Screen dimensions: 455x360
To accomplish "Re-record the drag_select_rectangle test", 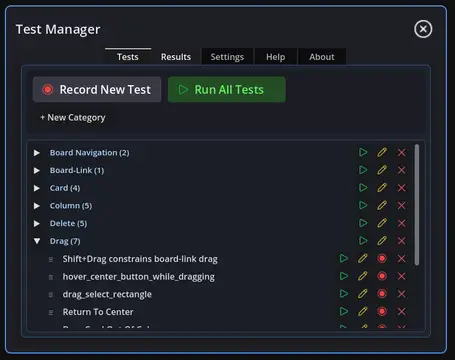I will coord(382,294).
